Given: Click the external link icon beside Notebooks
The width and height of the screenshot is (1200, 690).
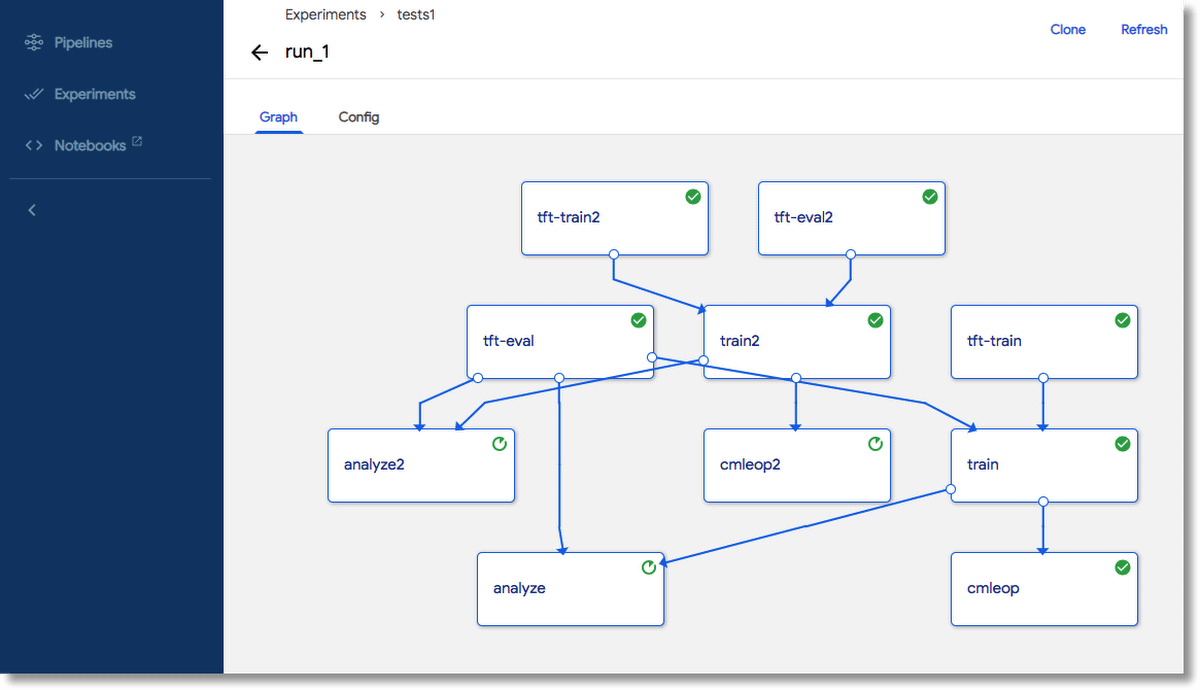Looking at the screenshot, I should pos(137,142).
